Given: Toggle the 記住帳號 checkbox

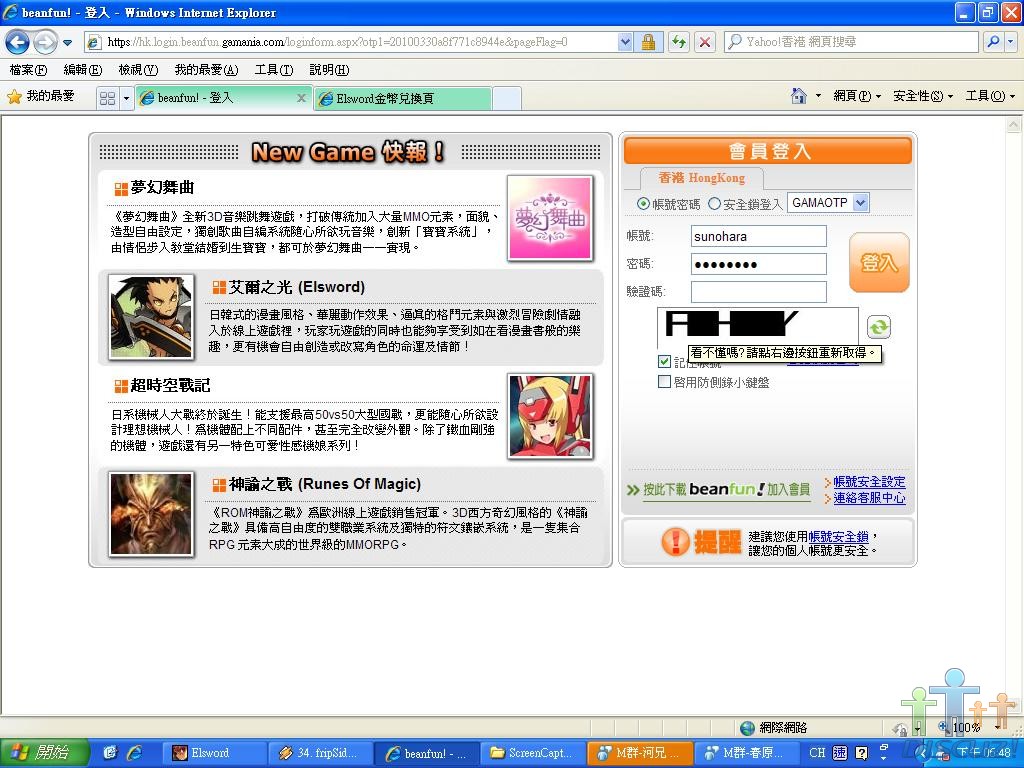Looking at the screenshot, I should (x=665, y=361).
